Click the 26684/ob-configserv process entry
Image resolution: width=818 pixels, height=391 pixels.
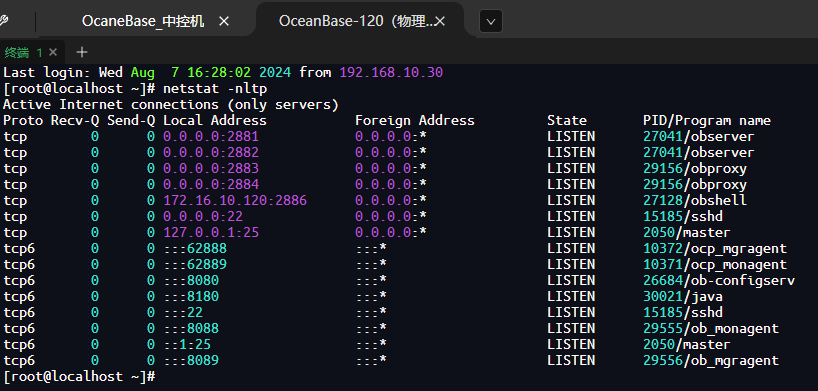click(x=719, y=280)
